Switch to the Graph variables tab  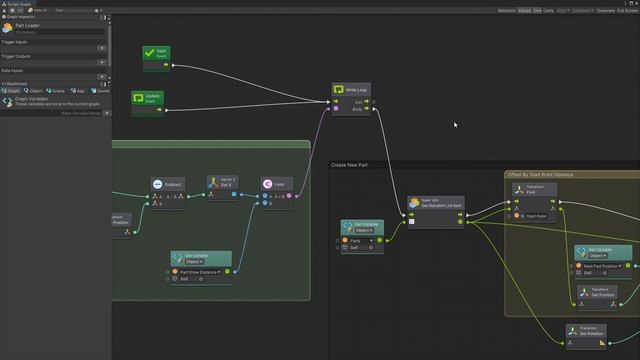tap(11, 91)
